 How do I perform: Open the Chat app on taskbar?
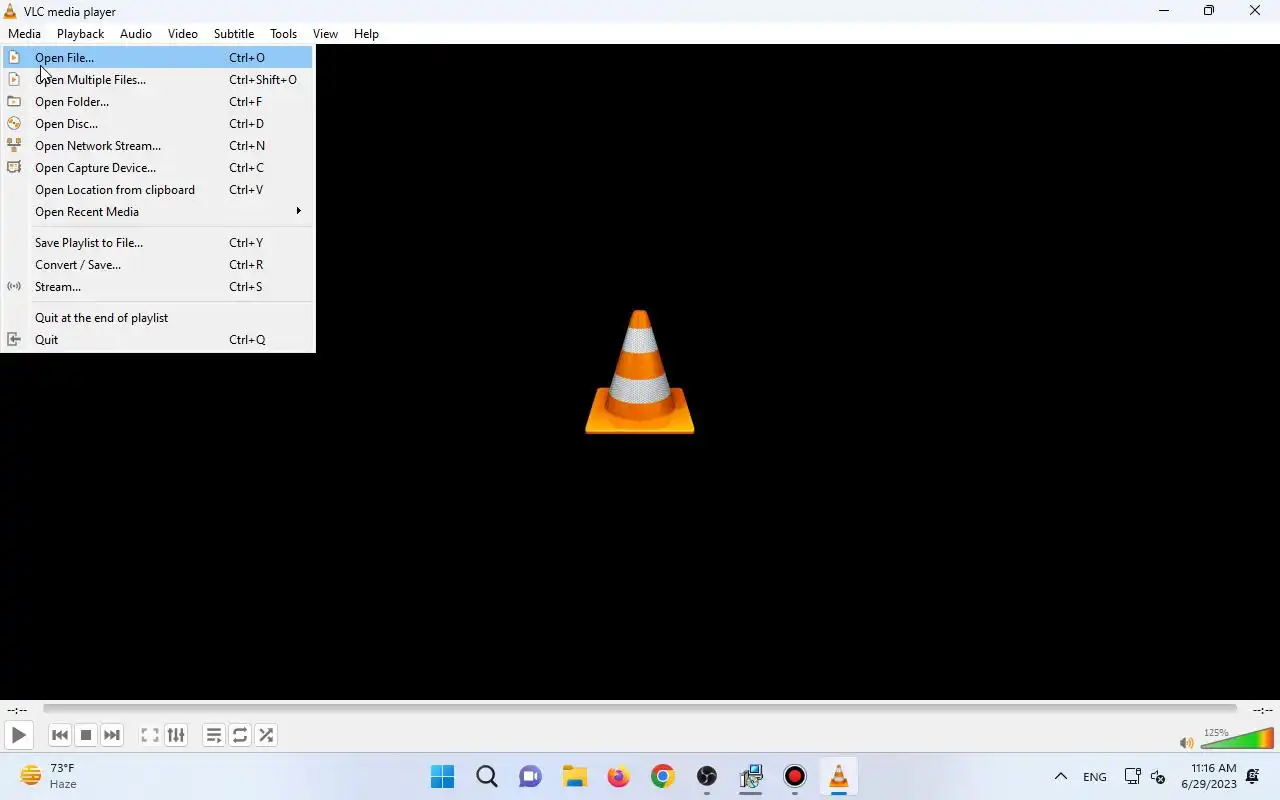coord(530,777)
